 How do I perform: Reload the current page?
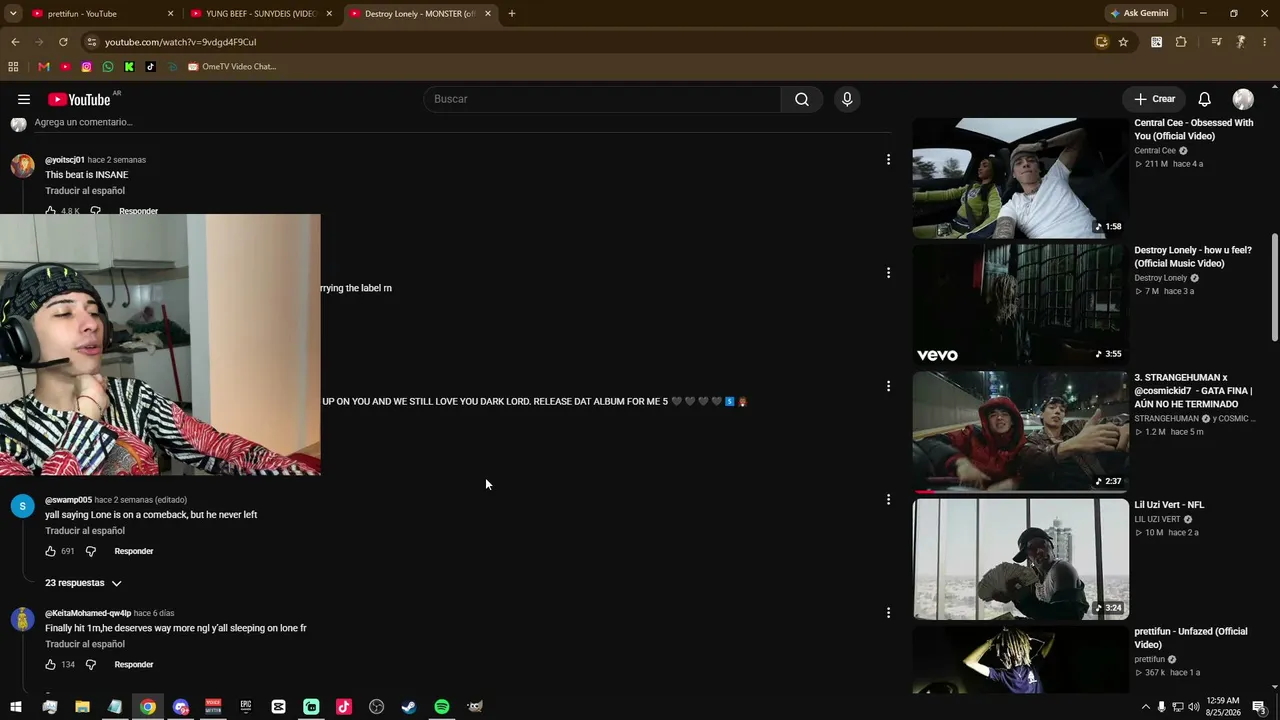(63, 42)
